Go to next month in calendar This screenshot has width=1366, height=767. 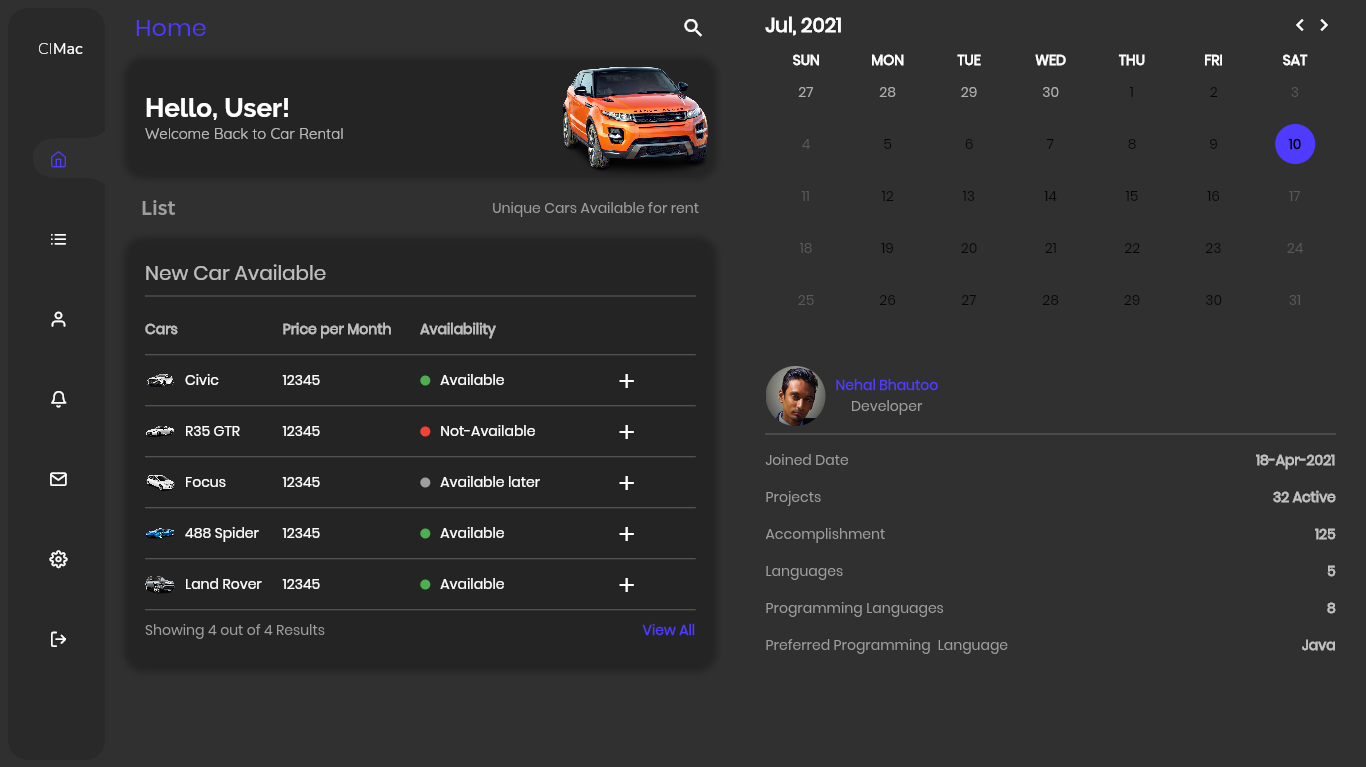click(1324, 25)
